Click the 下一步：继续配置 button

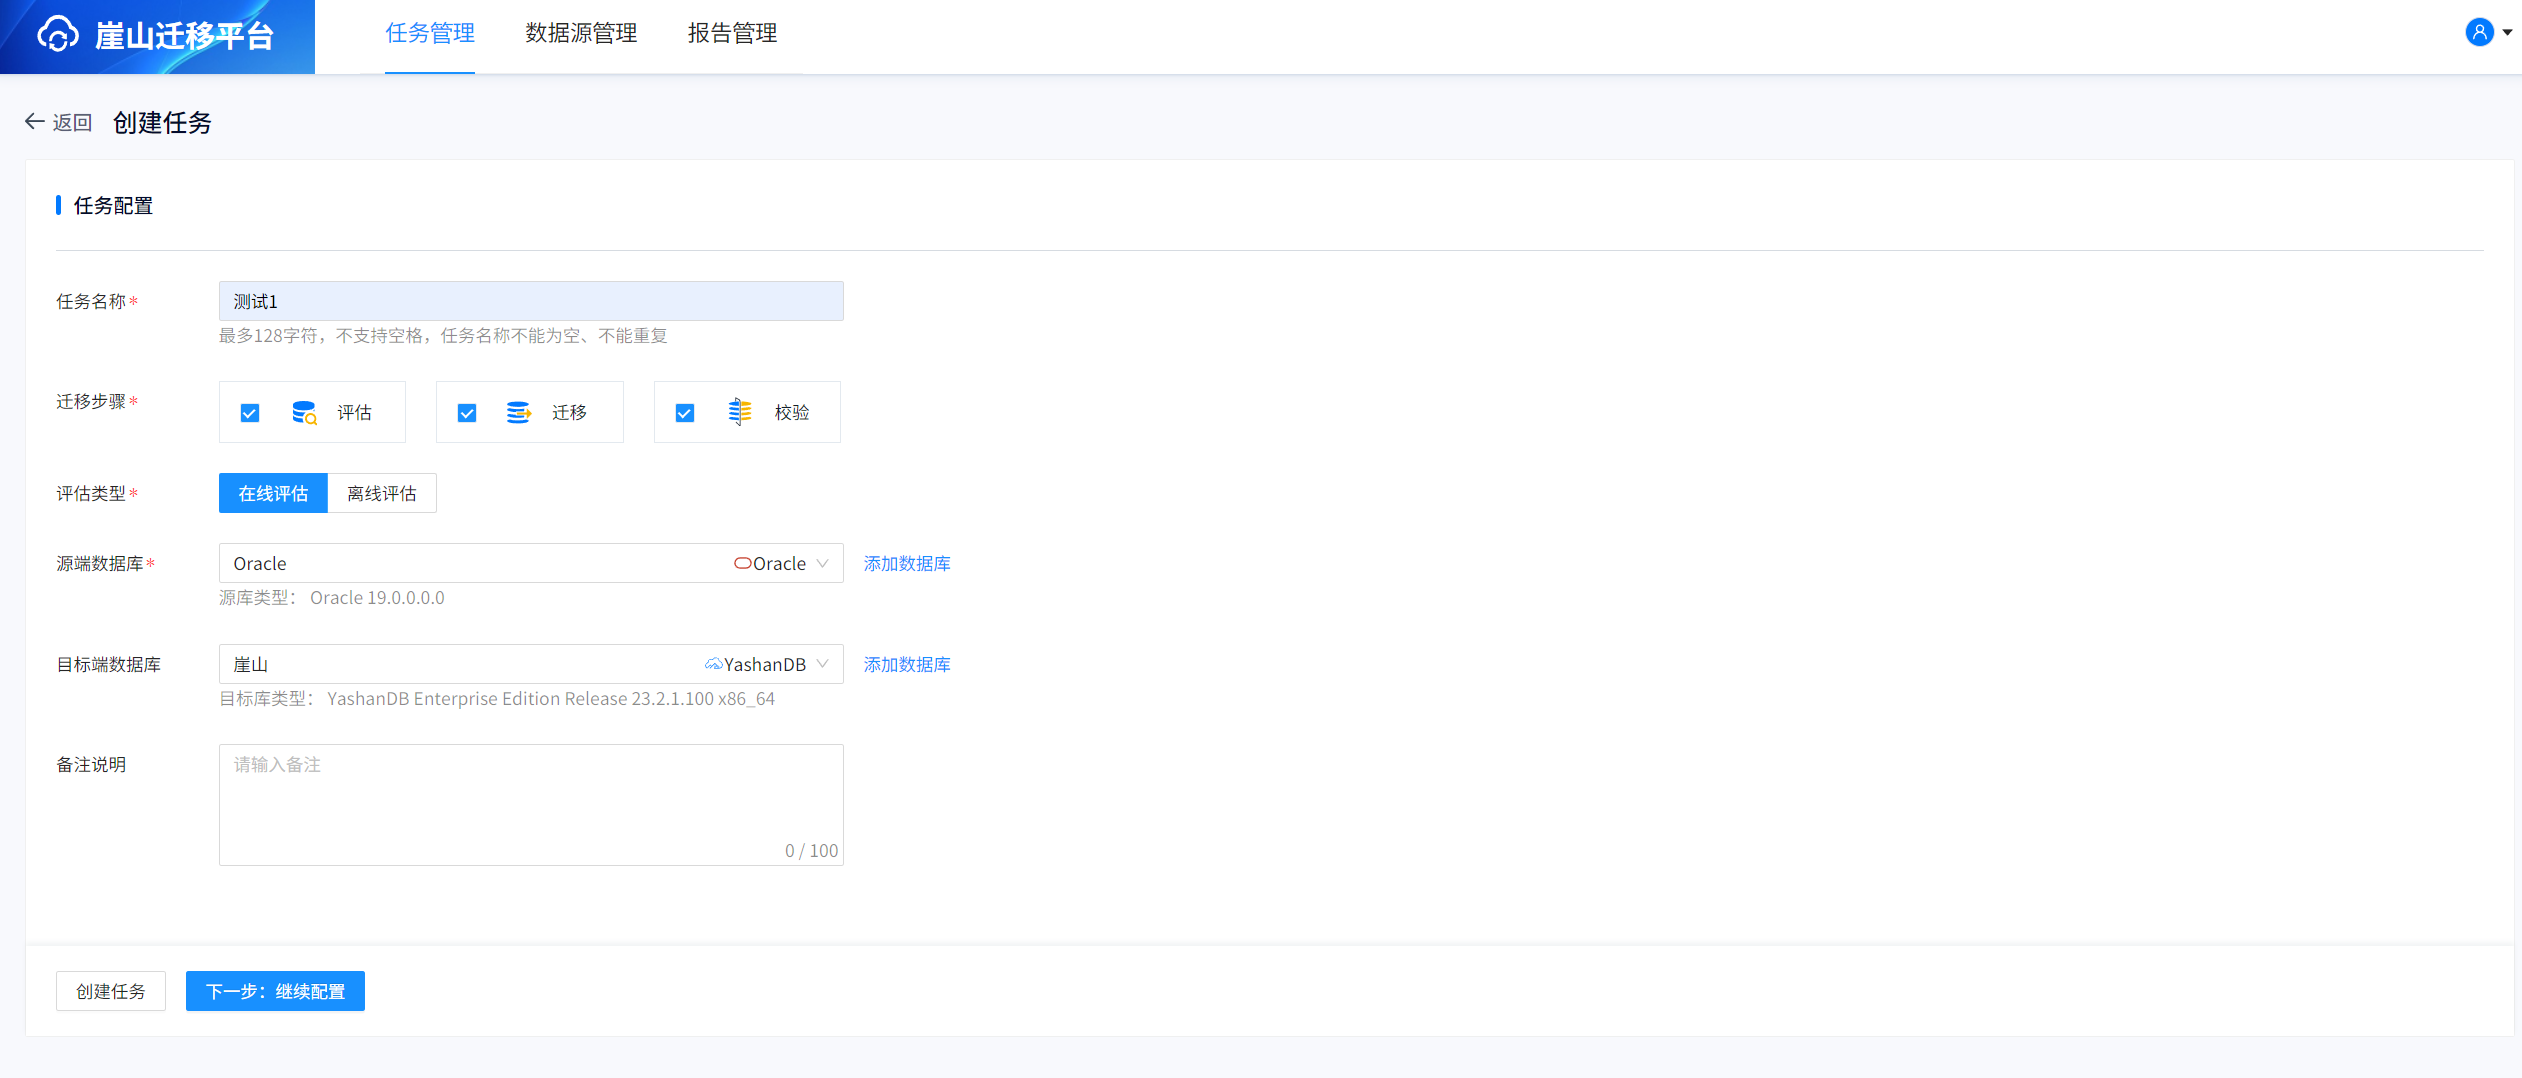(275, 991)
